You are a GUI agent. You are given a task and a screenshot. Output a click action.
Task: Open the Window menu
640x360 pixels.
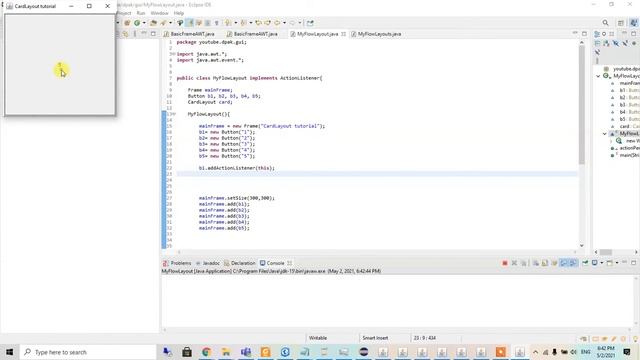[159, 13]
